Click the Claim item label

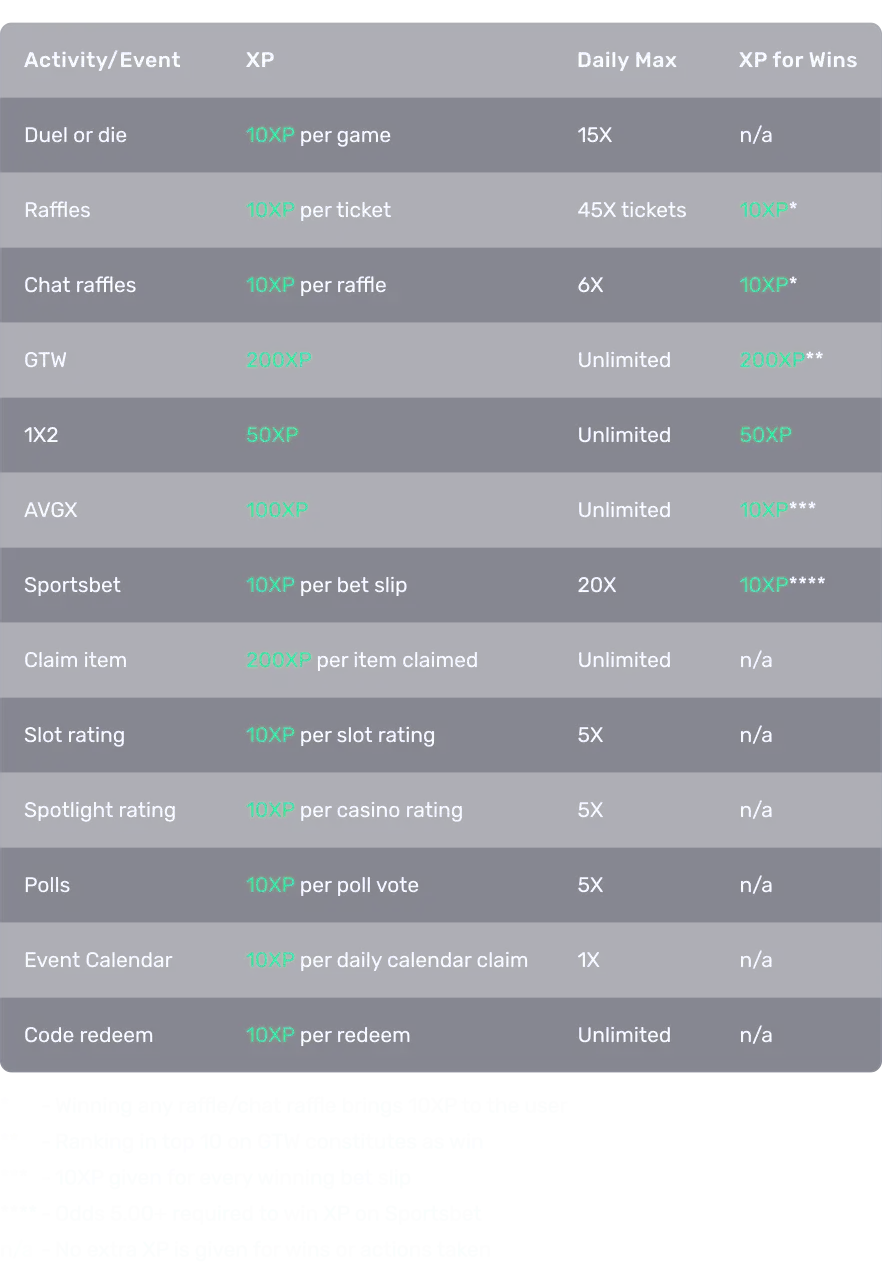tap(75, 660)
